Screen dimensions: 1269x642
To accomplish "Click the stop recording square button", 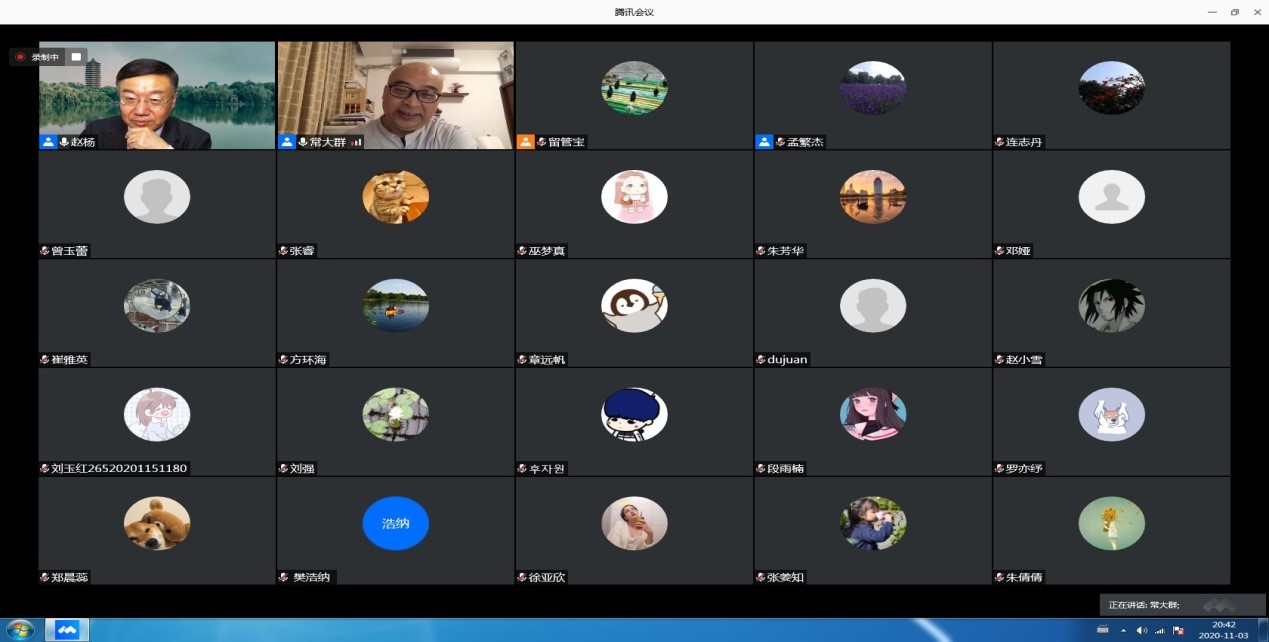I will click(76, 57).
